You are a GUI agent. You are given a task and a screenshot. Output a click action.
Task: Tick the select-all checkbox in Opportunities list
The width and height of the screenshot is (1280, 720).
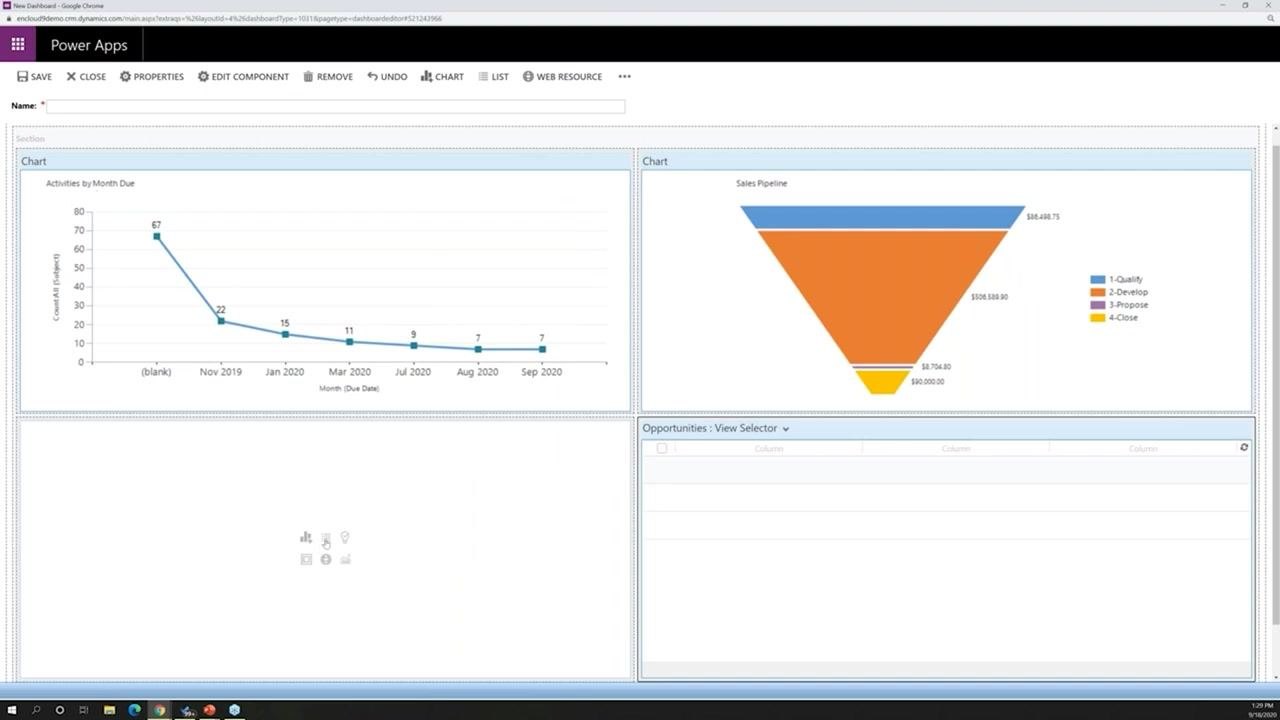click(661, 448)
